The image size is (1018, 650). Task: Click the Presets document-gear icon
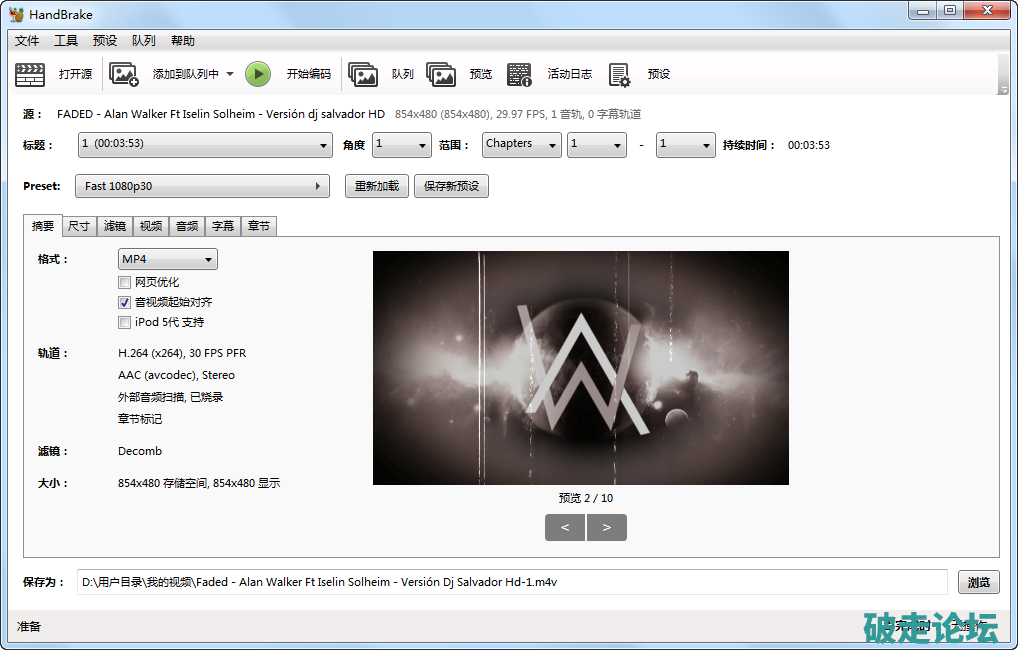619,74
